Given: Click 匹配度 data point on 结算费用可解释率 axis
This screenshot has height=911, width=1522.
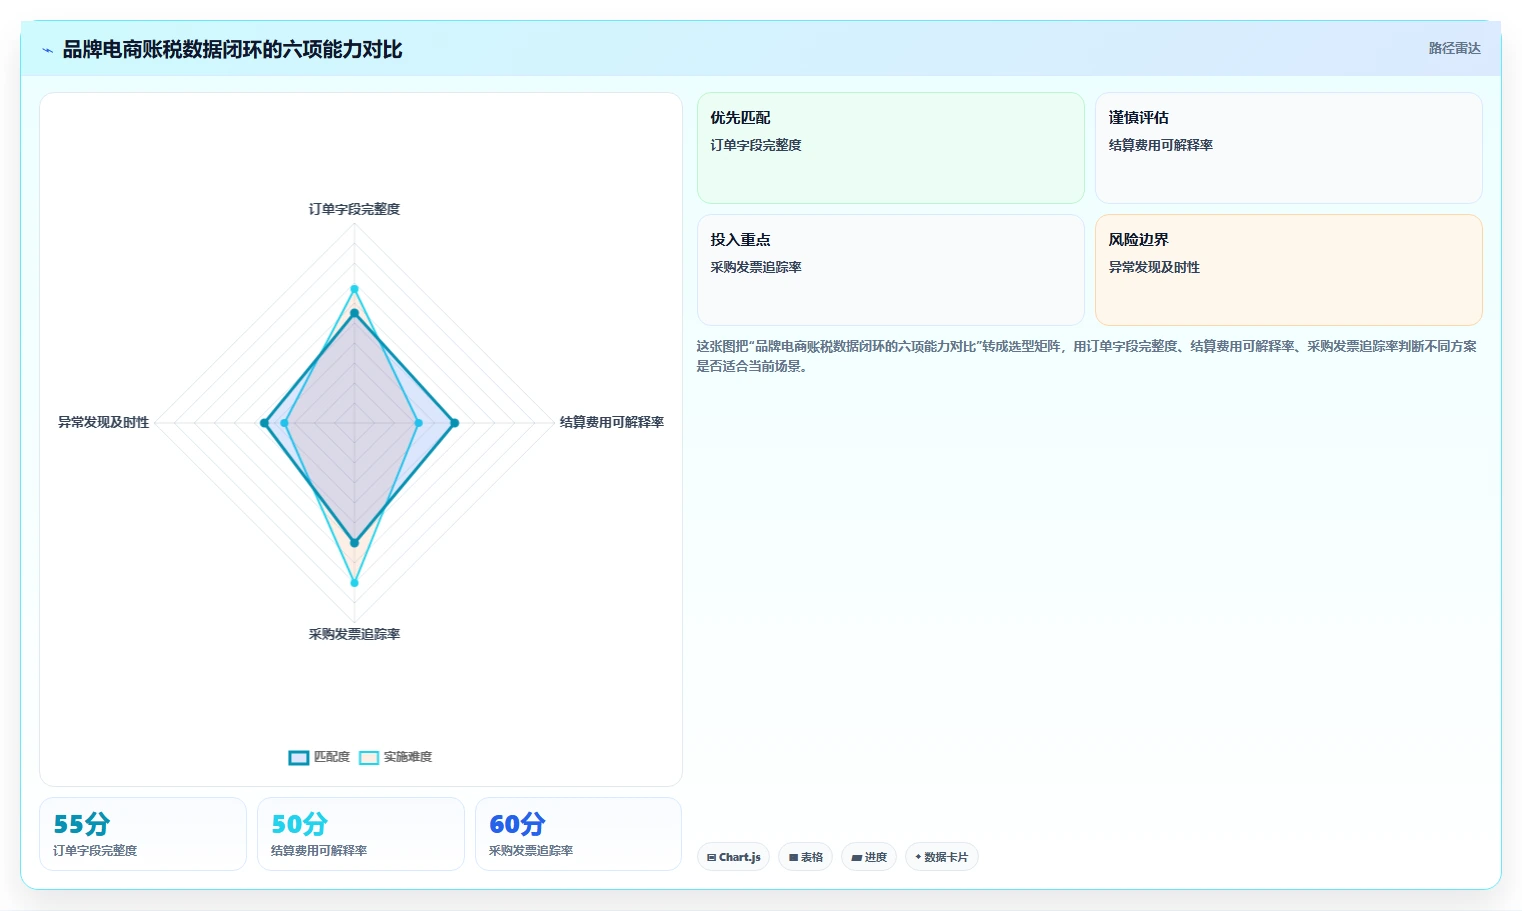Looking at the screenshot, I should [454, 423].
